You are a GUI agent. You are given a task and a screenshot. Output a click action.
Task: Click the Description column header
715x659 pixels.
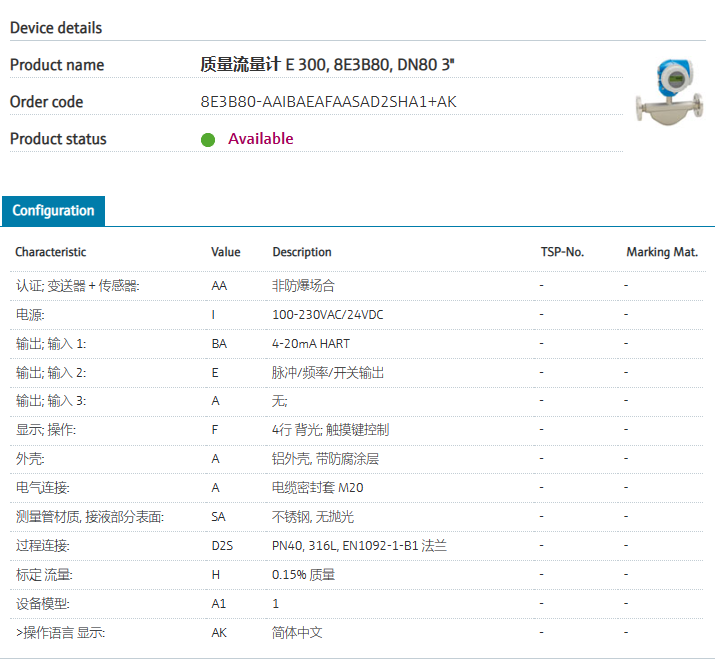pyautogui.click(x=301, y=252)
